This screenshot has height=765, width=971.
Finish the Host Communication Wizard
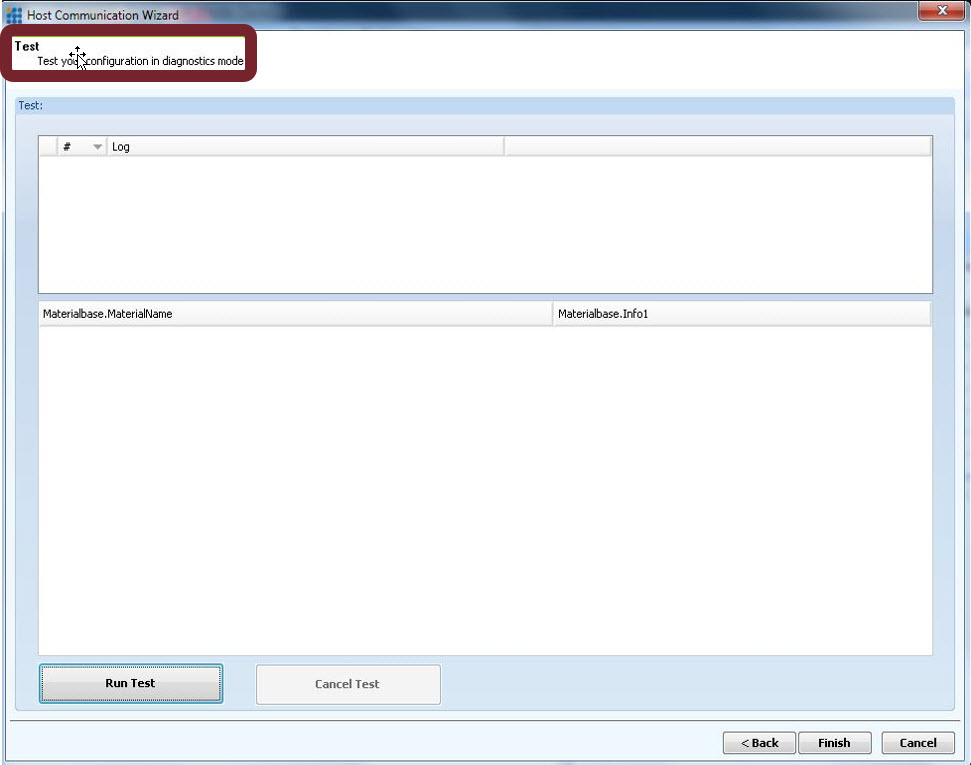[834, 743]
